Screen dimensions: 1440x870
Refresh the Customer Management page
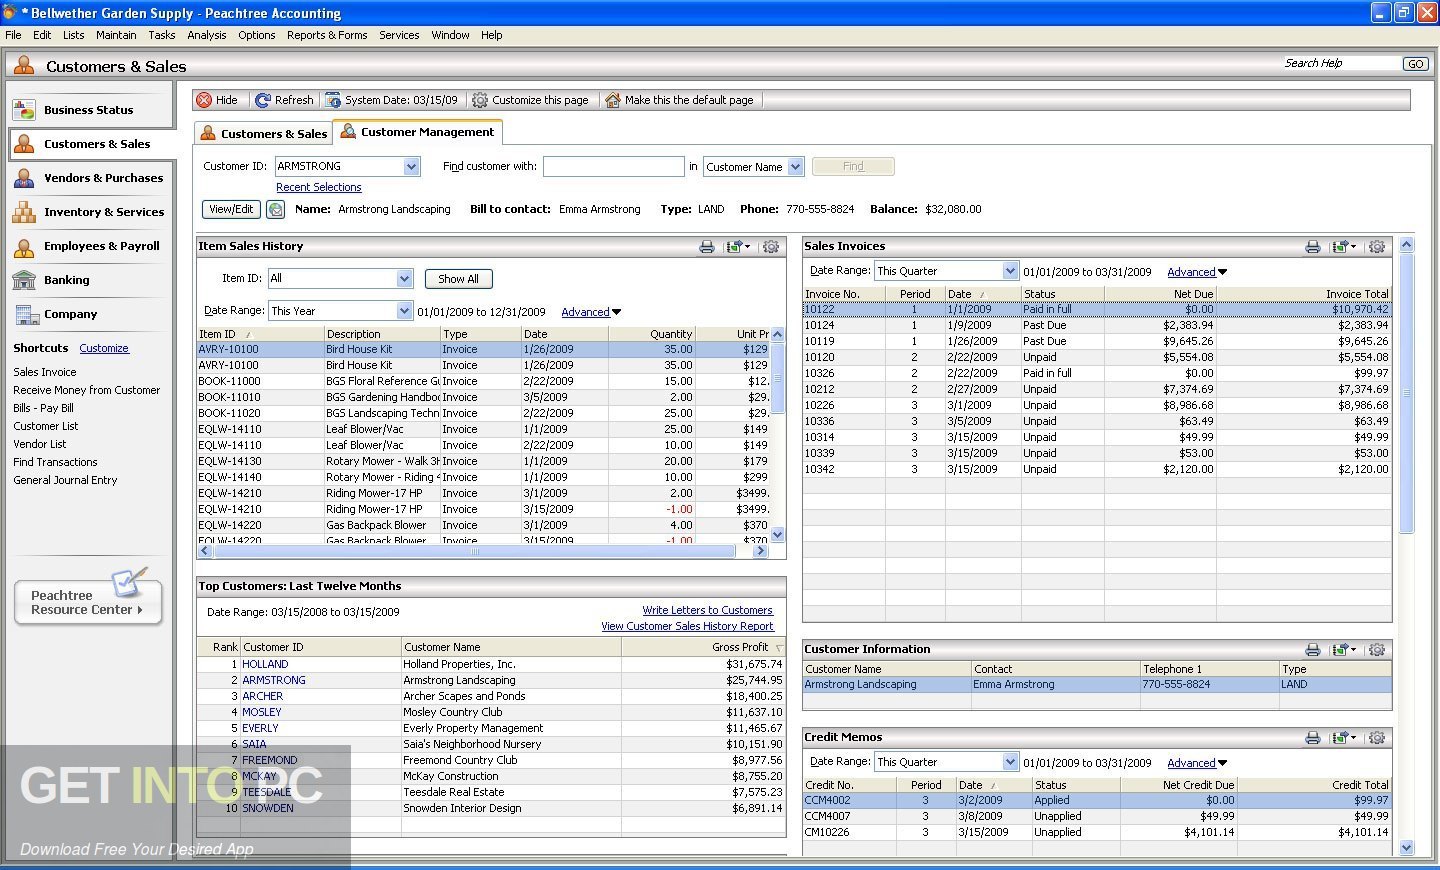(x=284, y=100)
